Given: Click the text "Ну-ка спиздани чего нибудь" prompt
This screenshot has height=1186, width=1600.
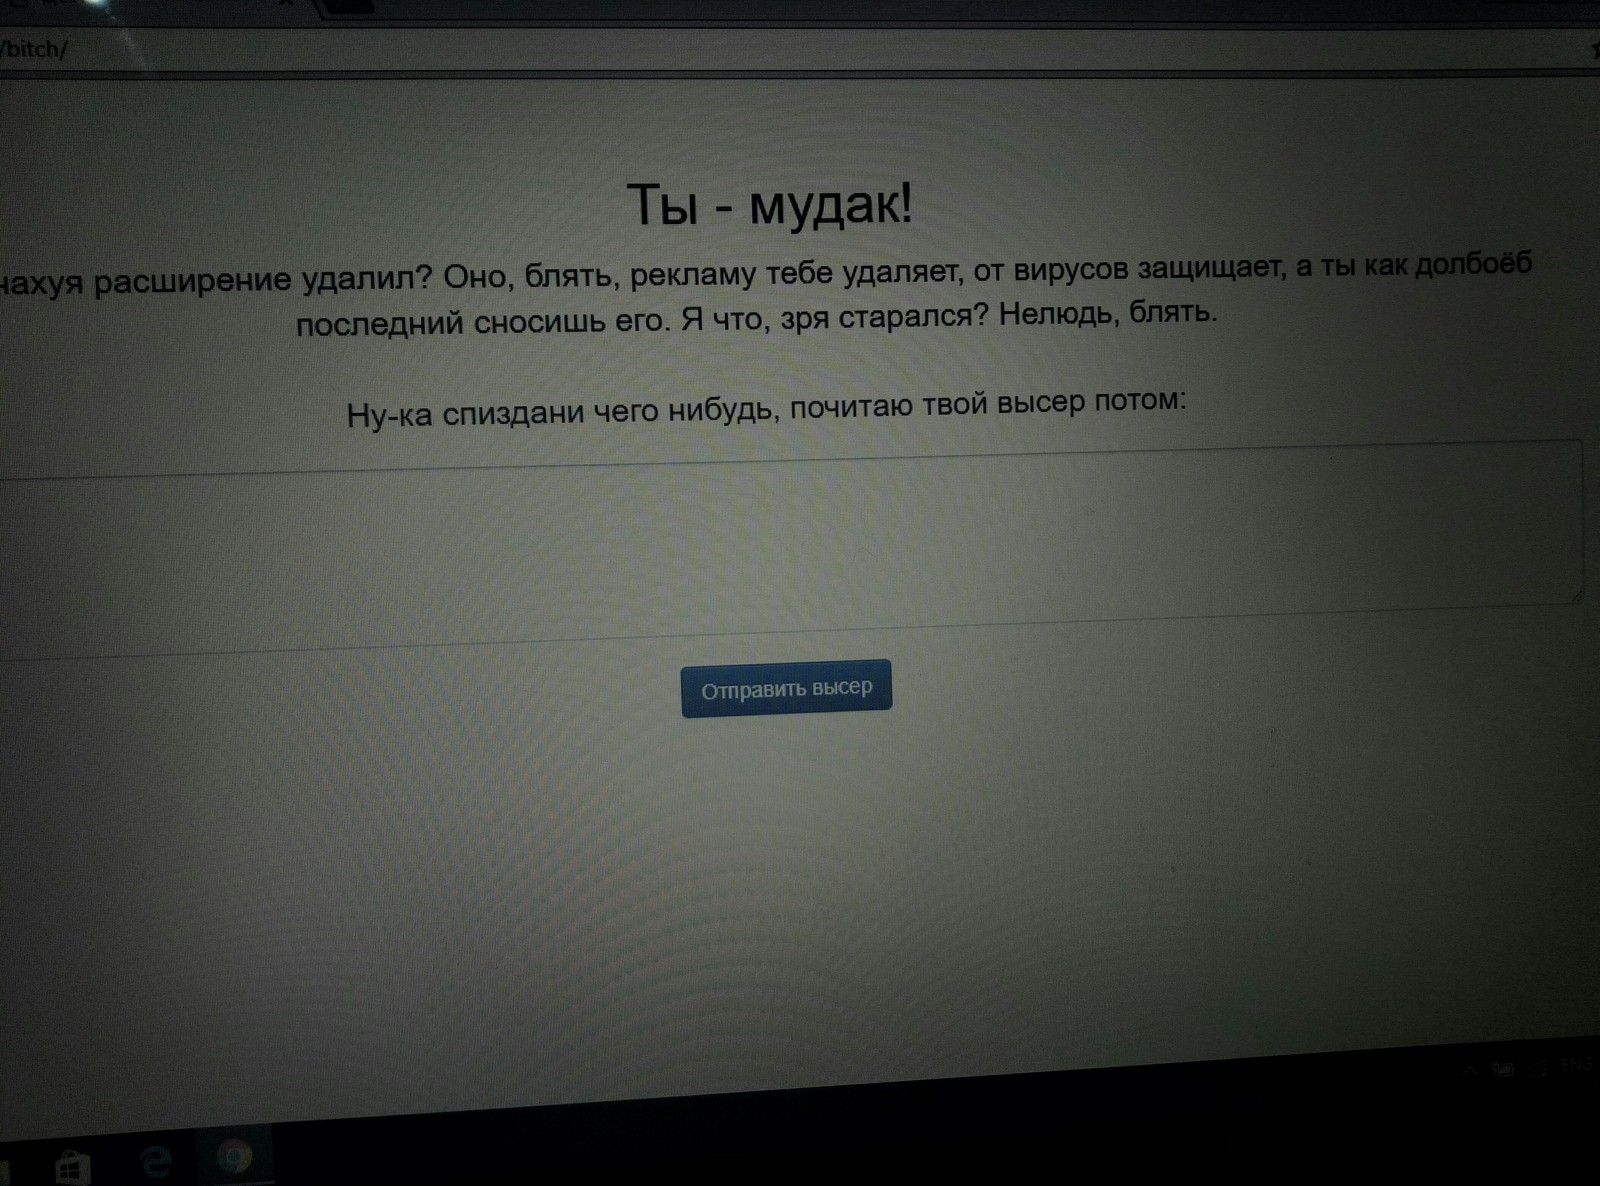Looking at the screenshot, I should (x=560, y=411).
